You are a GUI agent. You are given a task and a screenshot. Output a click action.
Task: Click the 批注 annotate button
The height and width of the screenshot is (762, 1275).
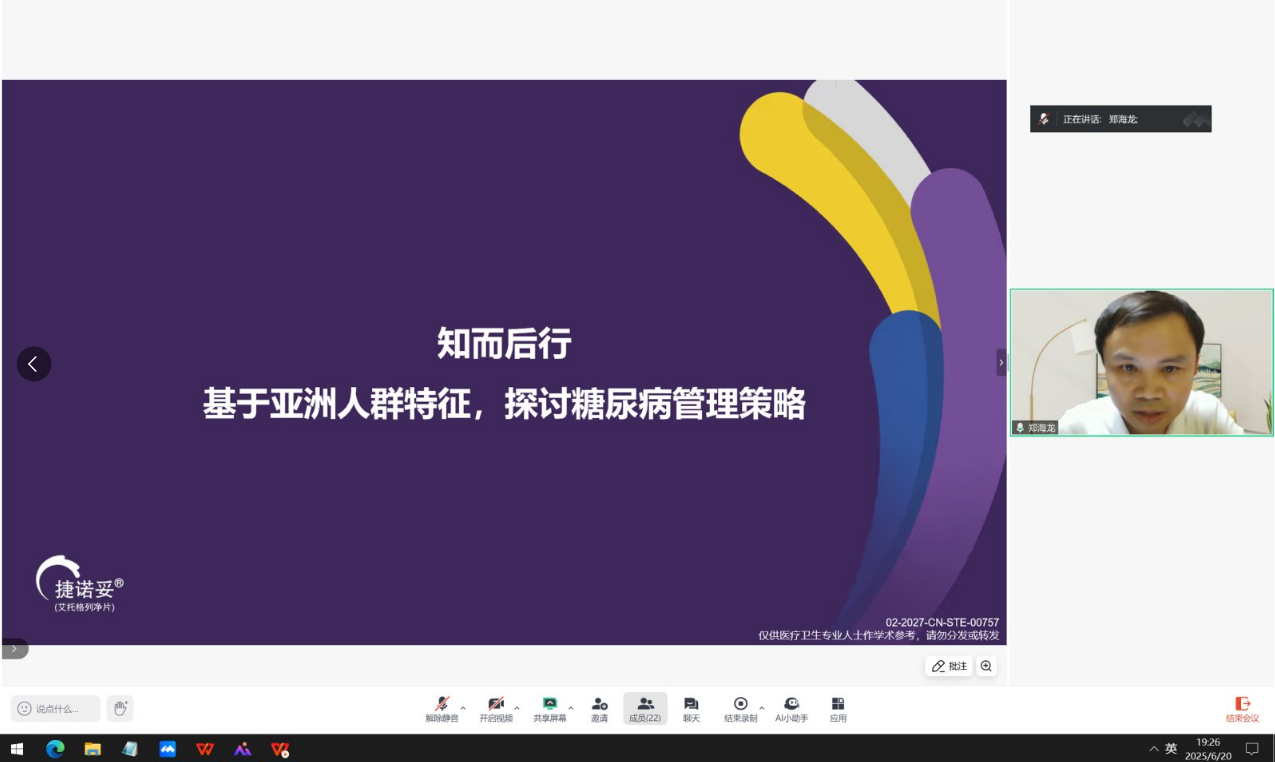click(949, 666)
